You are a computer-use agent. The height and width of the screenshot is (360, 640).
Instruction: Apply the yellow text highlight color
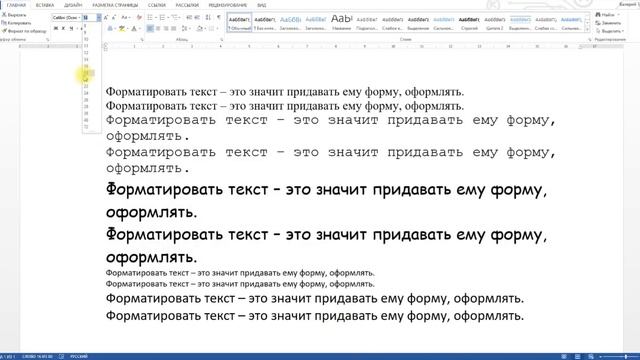pyautogui.click(x=122, y=29)
